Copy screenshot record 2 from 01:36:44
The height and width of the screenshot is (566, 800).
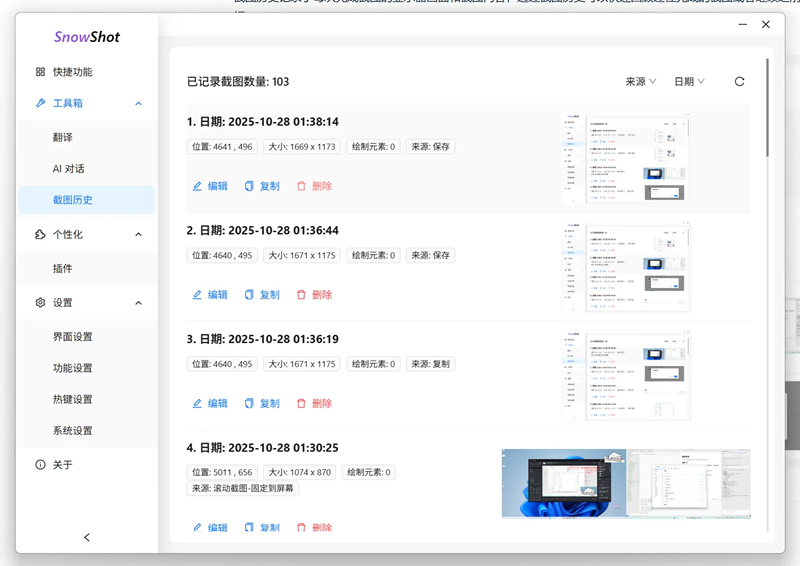point(262,294)
